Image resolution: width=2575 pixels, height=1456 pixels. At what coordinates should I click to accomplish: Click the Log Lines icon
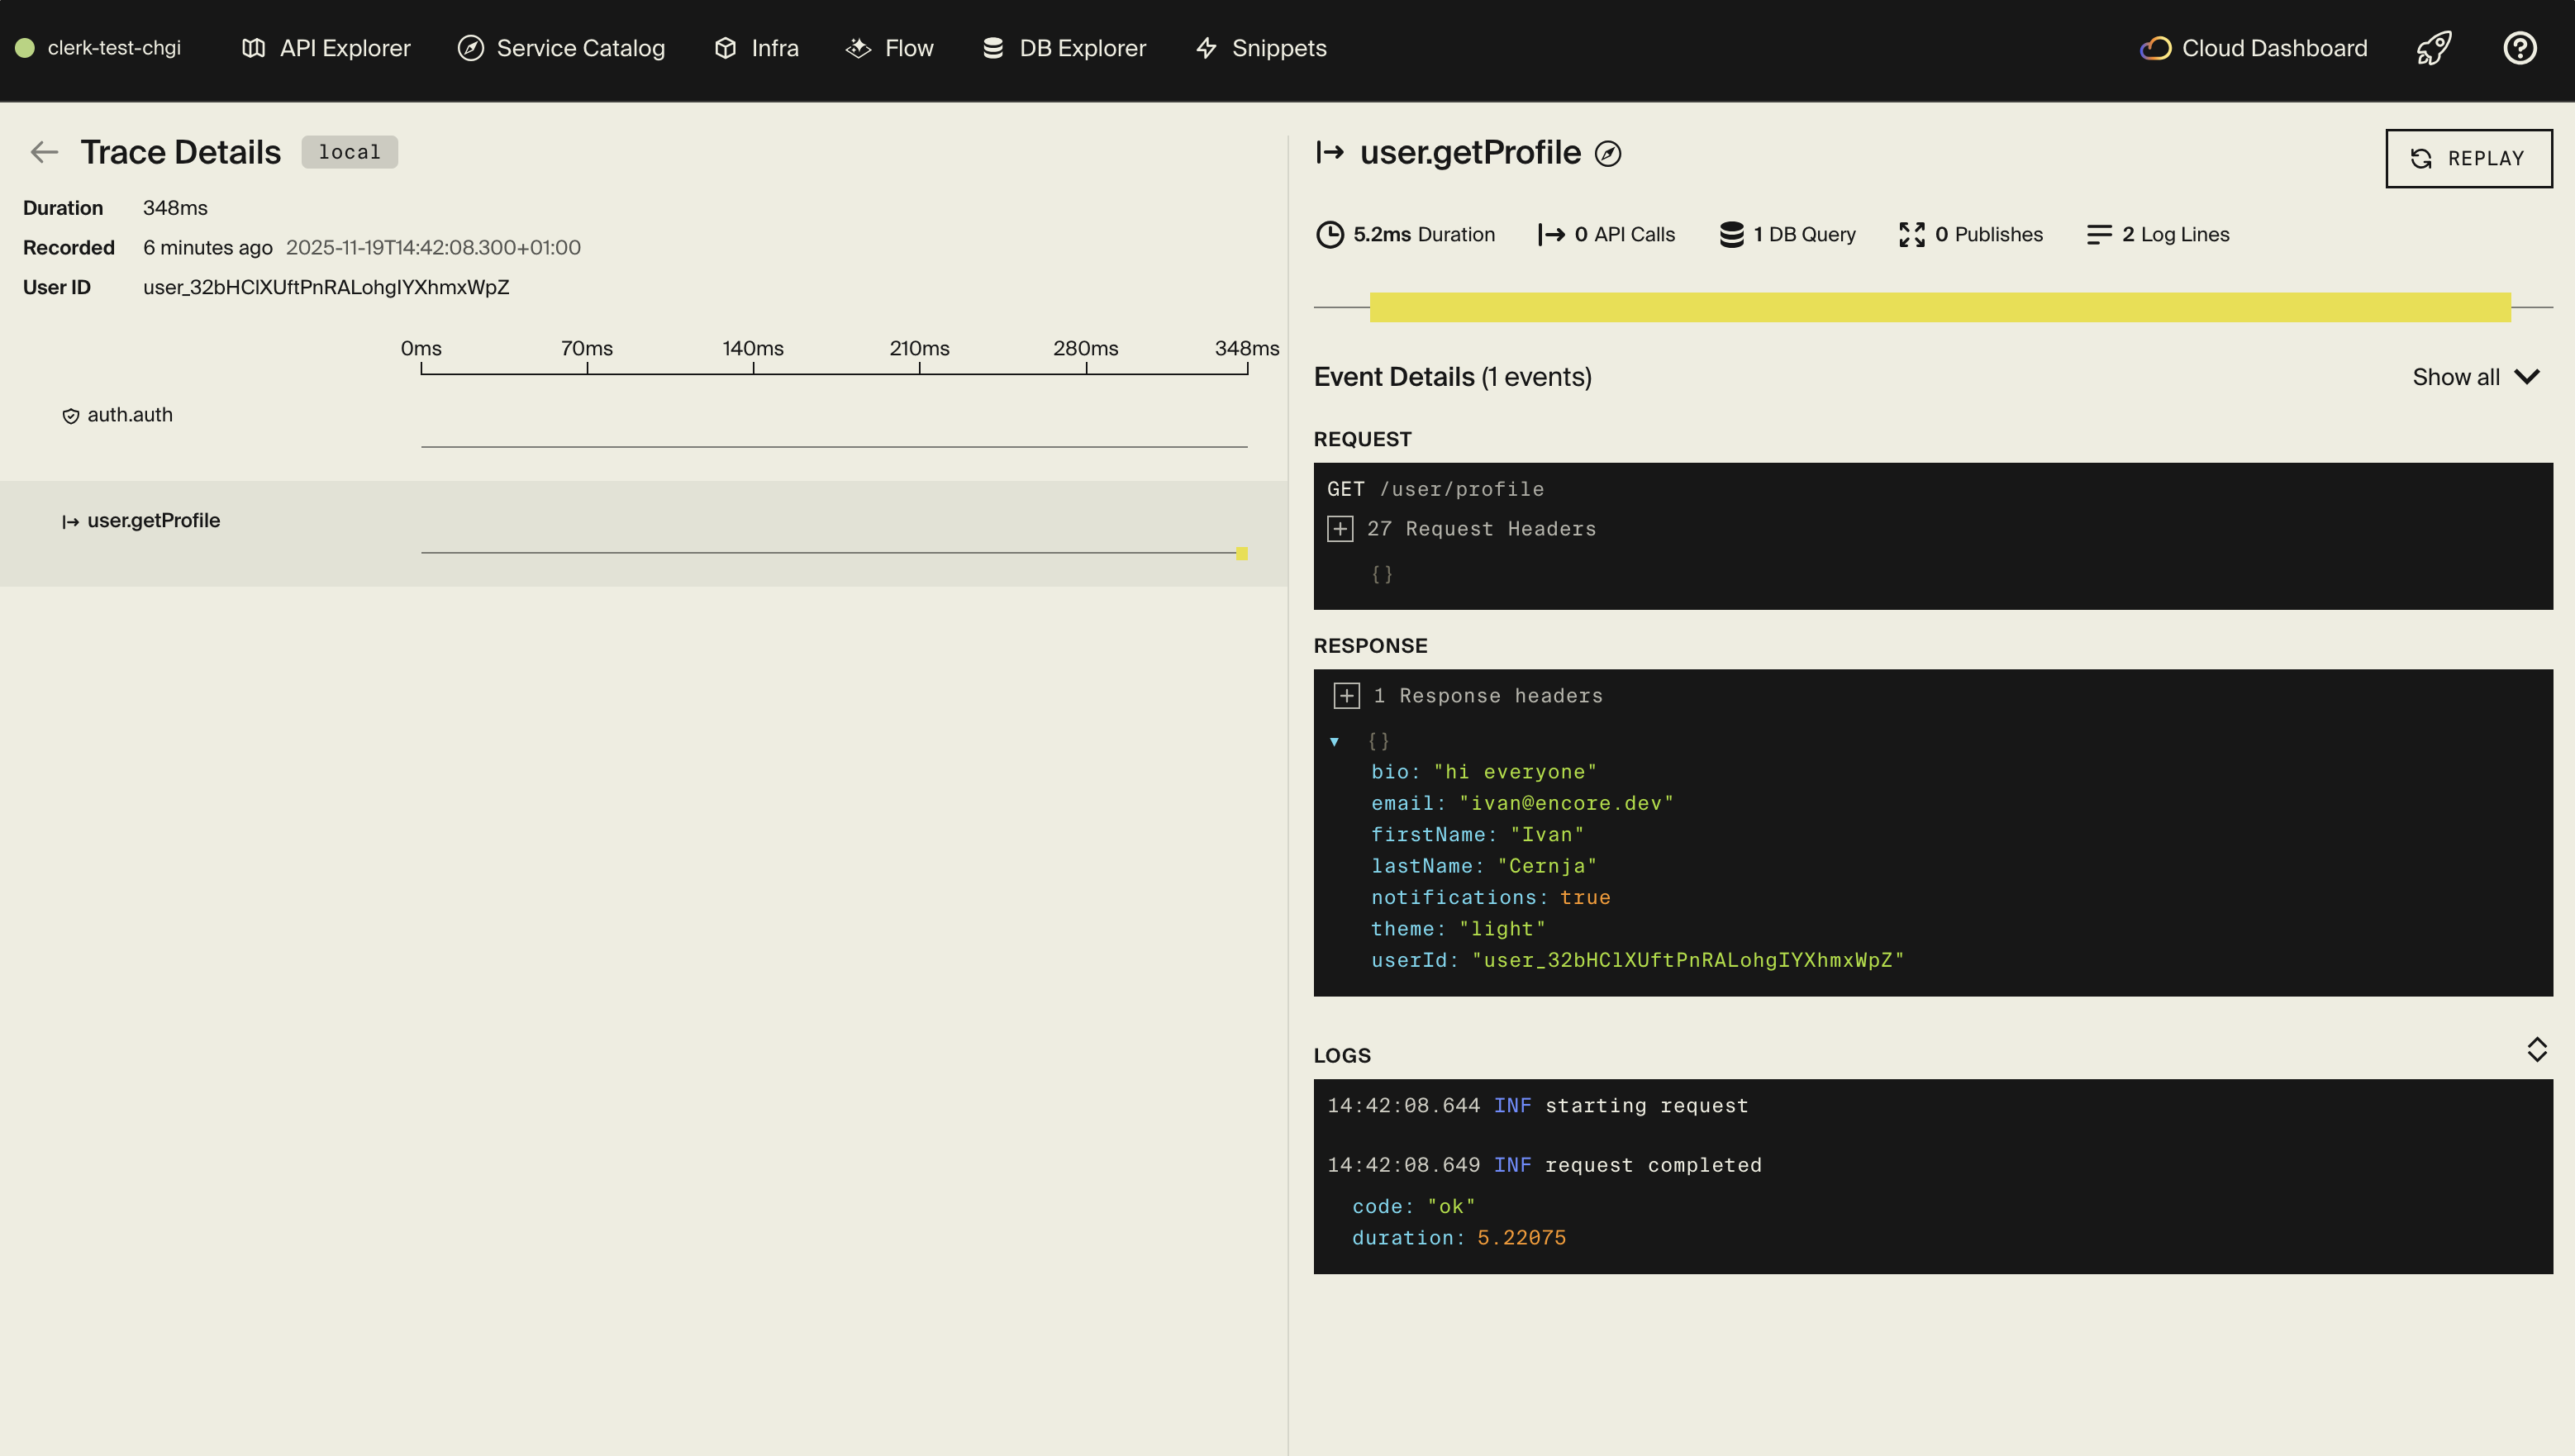pyautogui.click(x=2099, y=234)
